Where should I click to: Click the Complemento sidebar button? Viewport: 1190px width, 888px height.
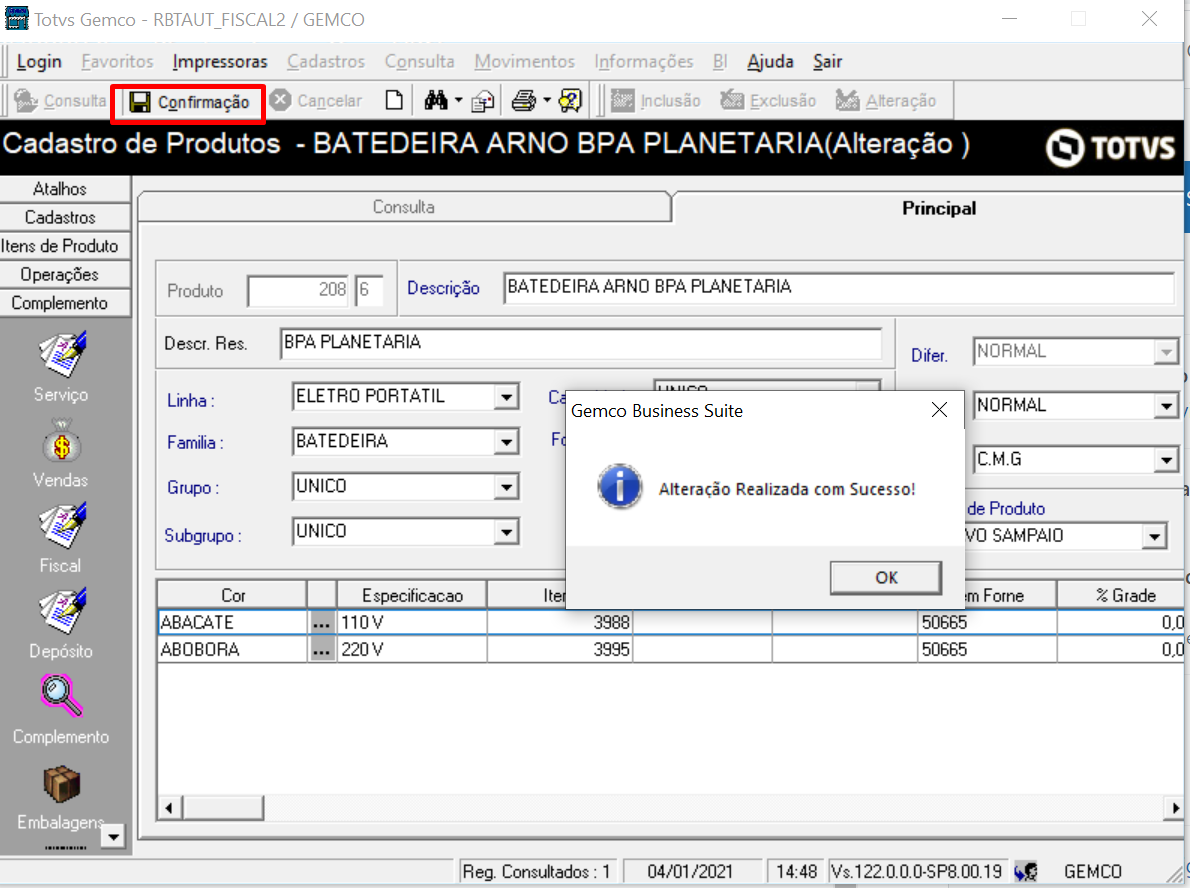pyautogui.click(x=59, y=303)
